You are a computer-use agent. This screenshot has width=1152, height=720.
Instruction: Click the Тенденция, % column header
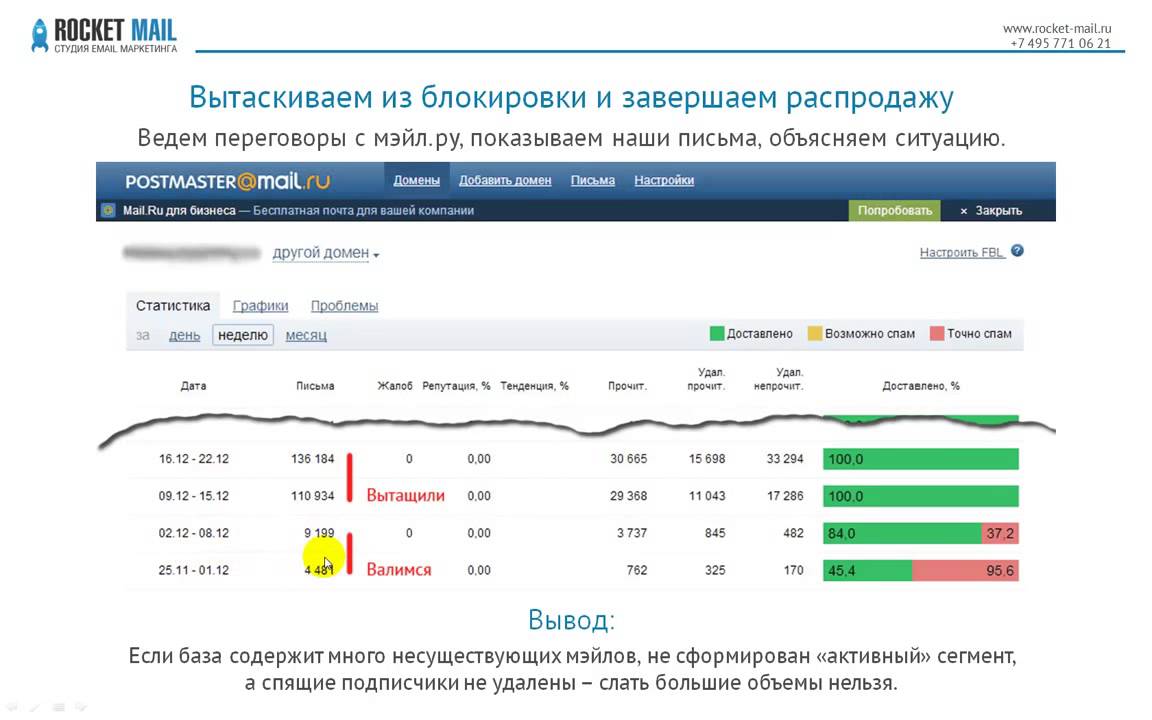coord(534,386)
